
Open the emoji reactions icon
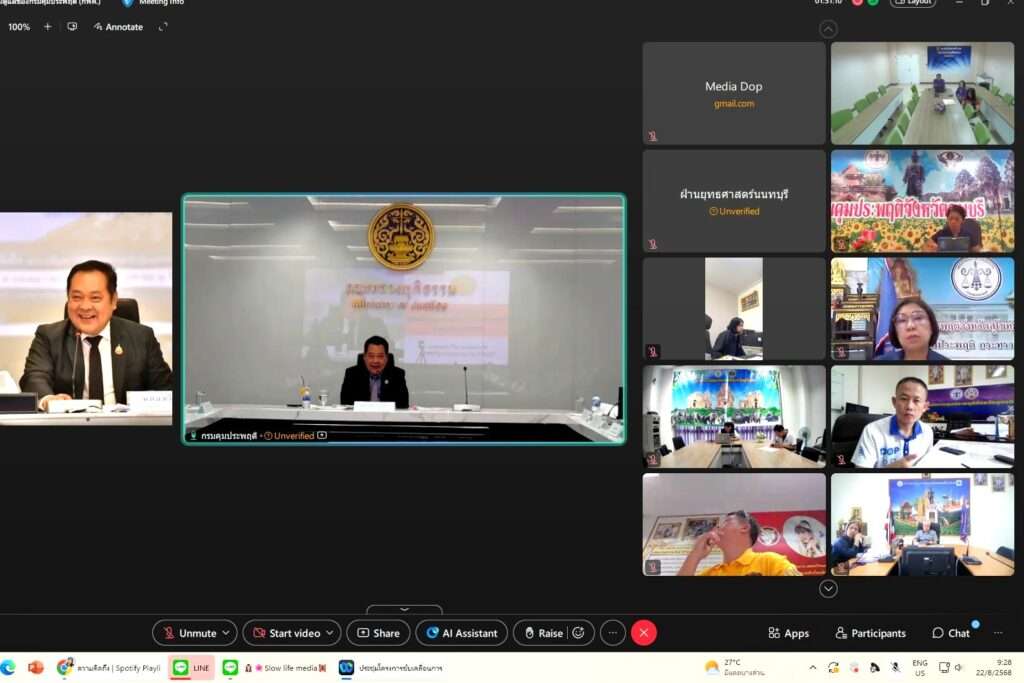[579, 633]
